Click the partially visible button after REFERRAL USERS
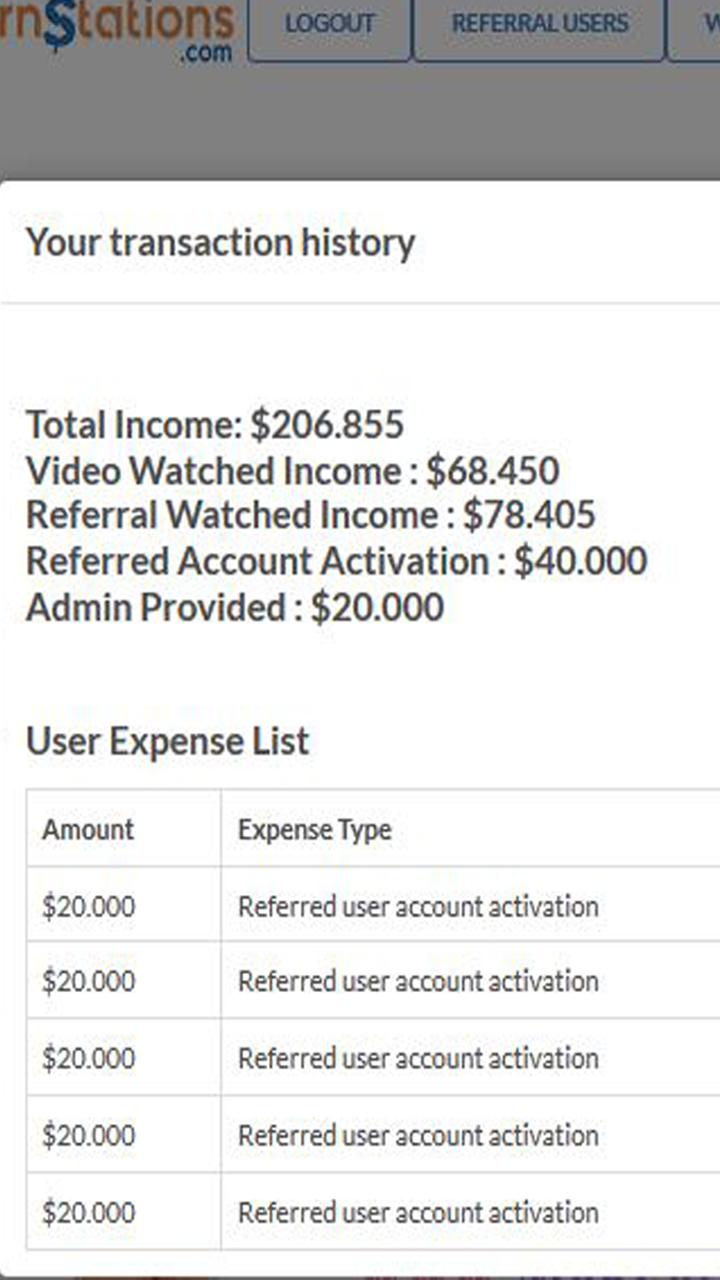The width and height of the screenshot is (720, 1280). [x=694, y=24]
